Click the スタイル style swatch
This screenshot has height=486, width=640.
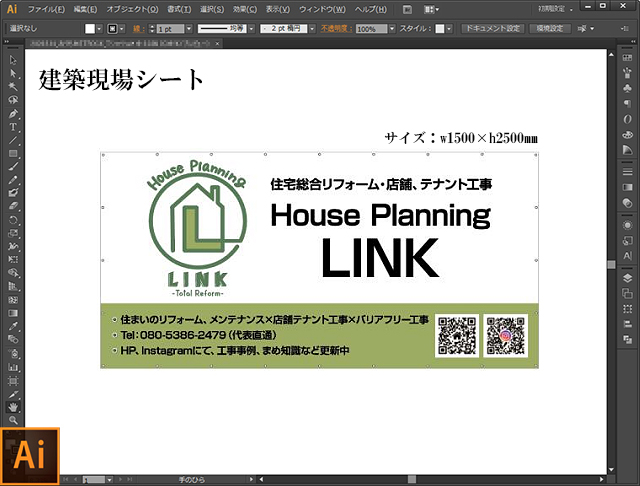[x=440, y=29]
